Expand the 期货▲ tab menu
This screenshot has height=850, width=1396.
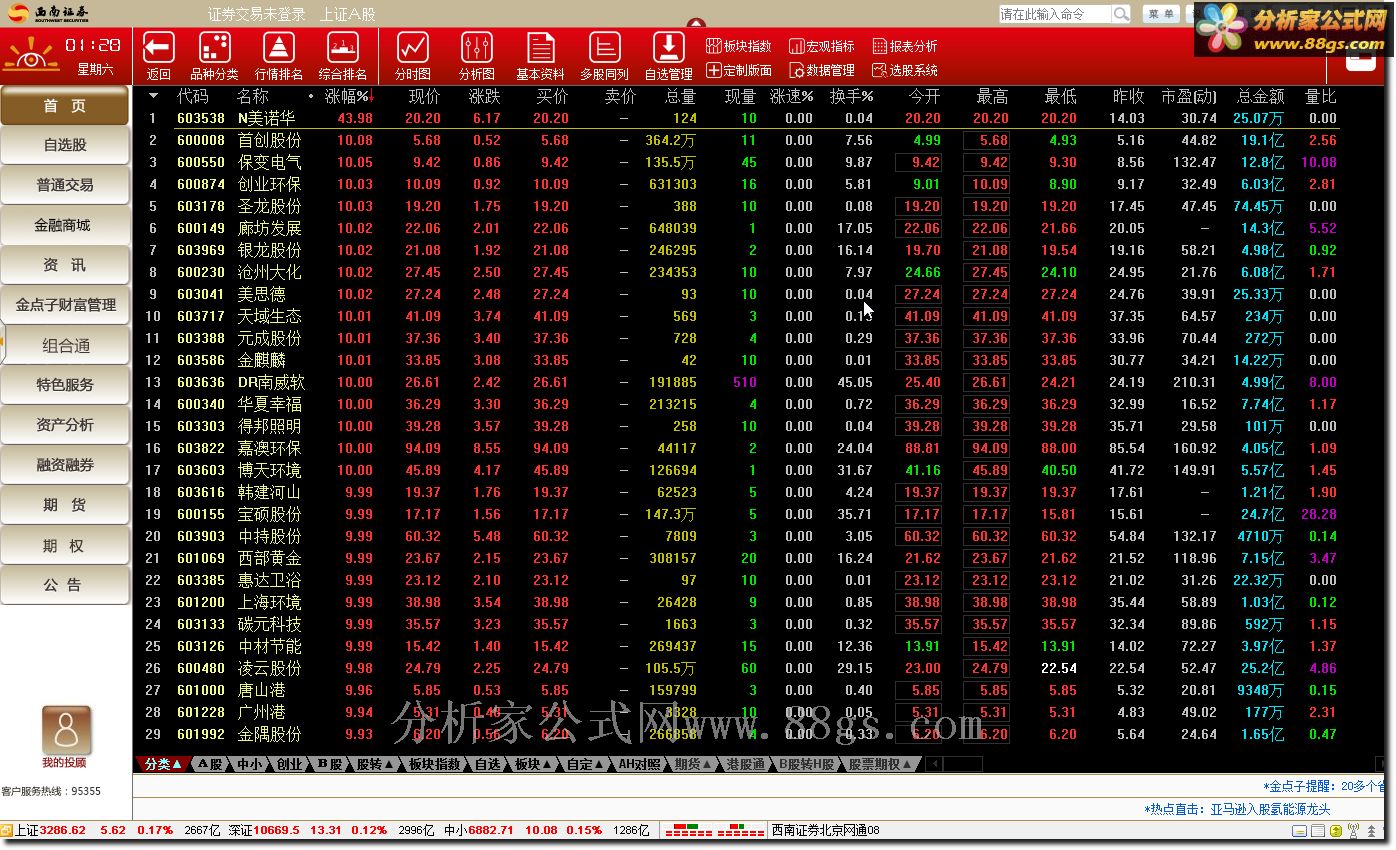click(x=693, y=764)
